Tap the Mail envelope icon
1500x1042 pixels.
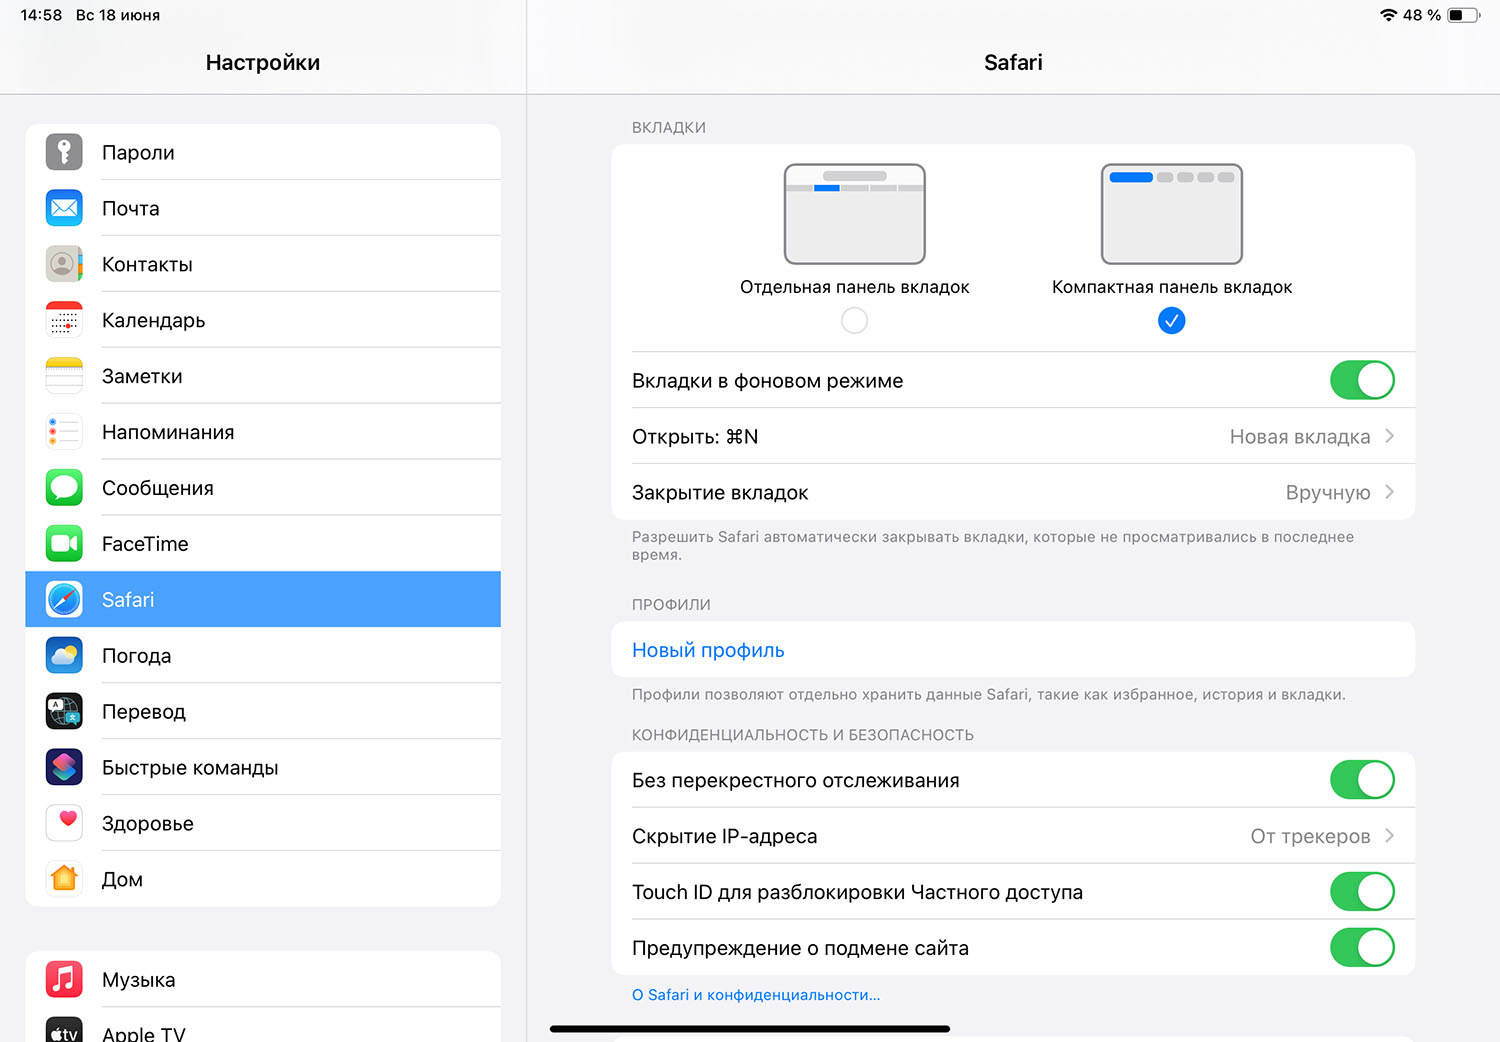pos(64,208)
